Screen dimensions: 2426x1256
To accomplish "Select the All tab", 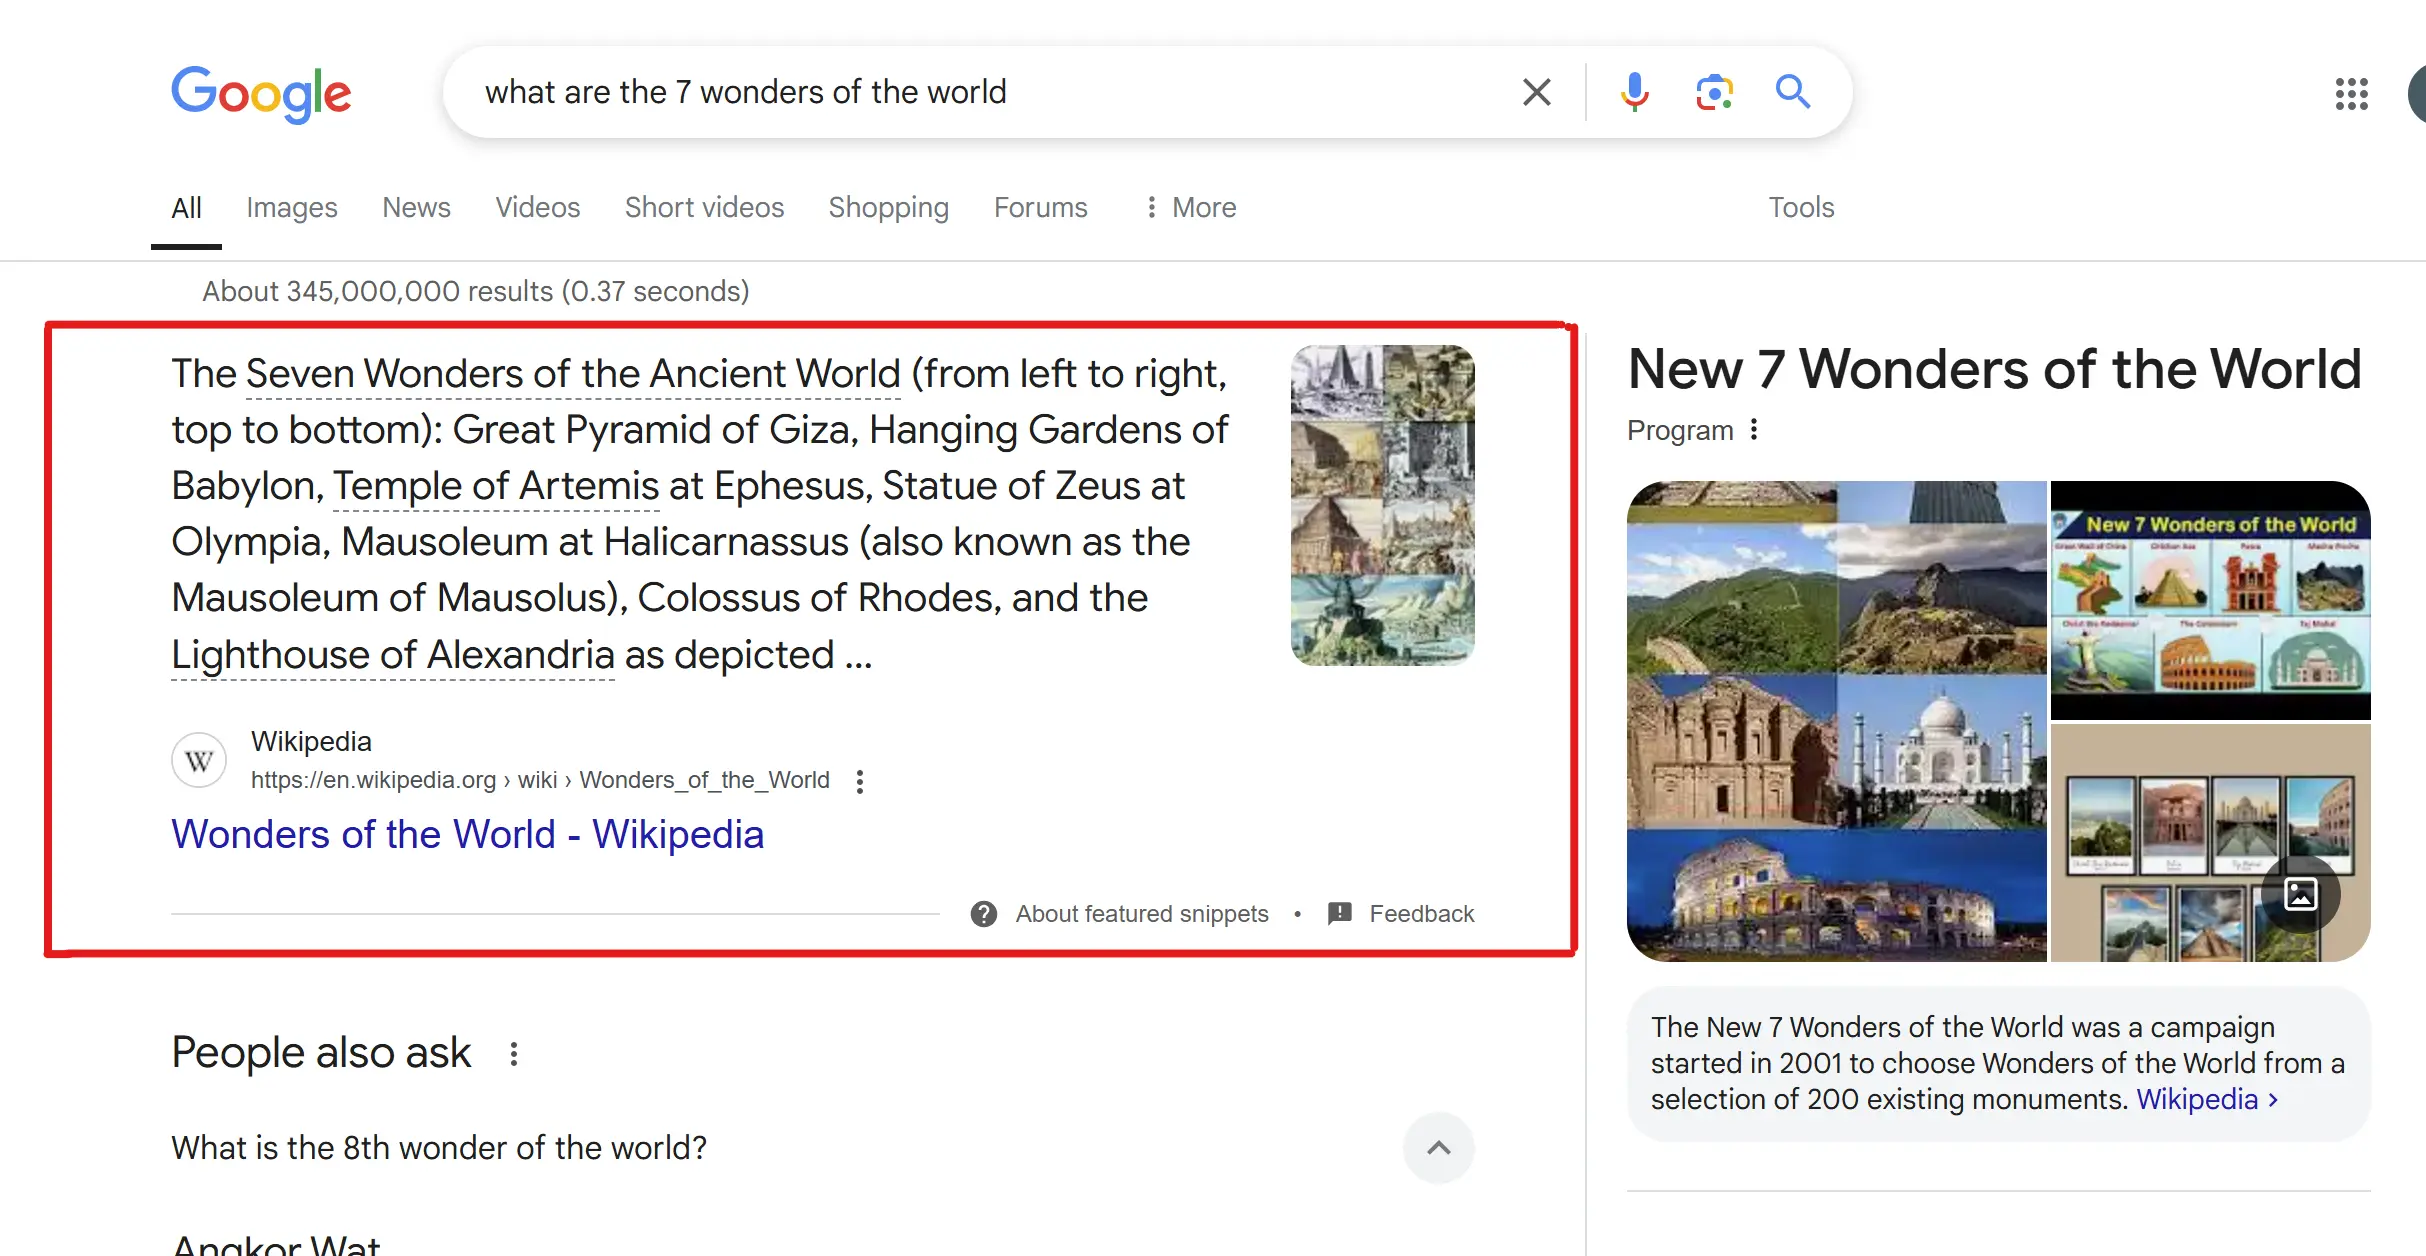I will coord(186,207).
